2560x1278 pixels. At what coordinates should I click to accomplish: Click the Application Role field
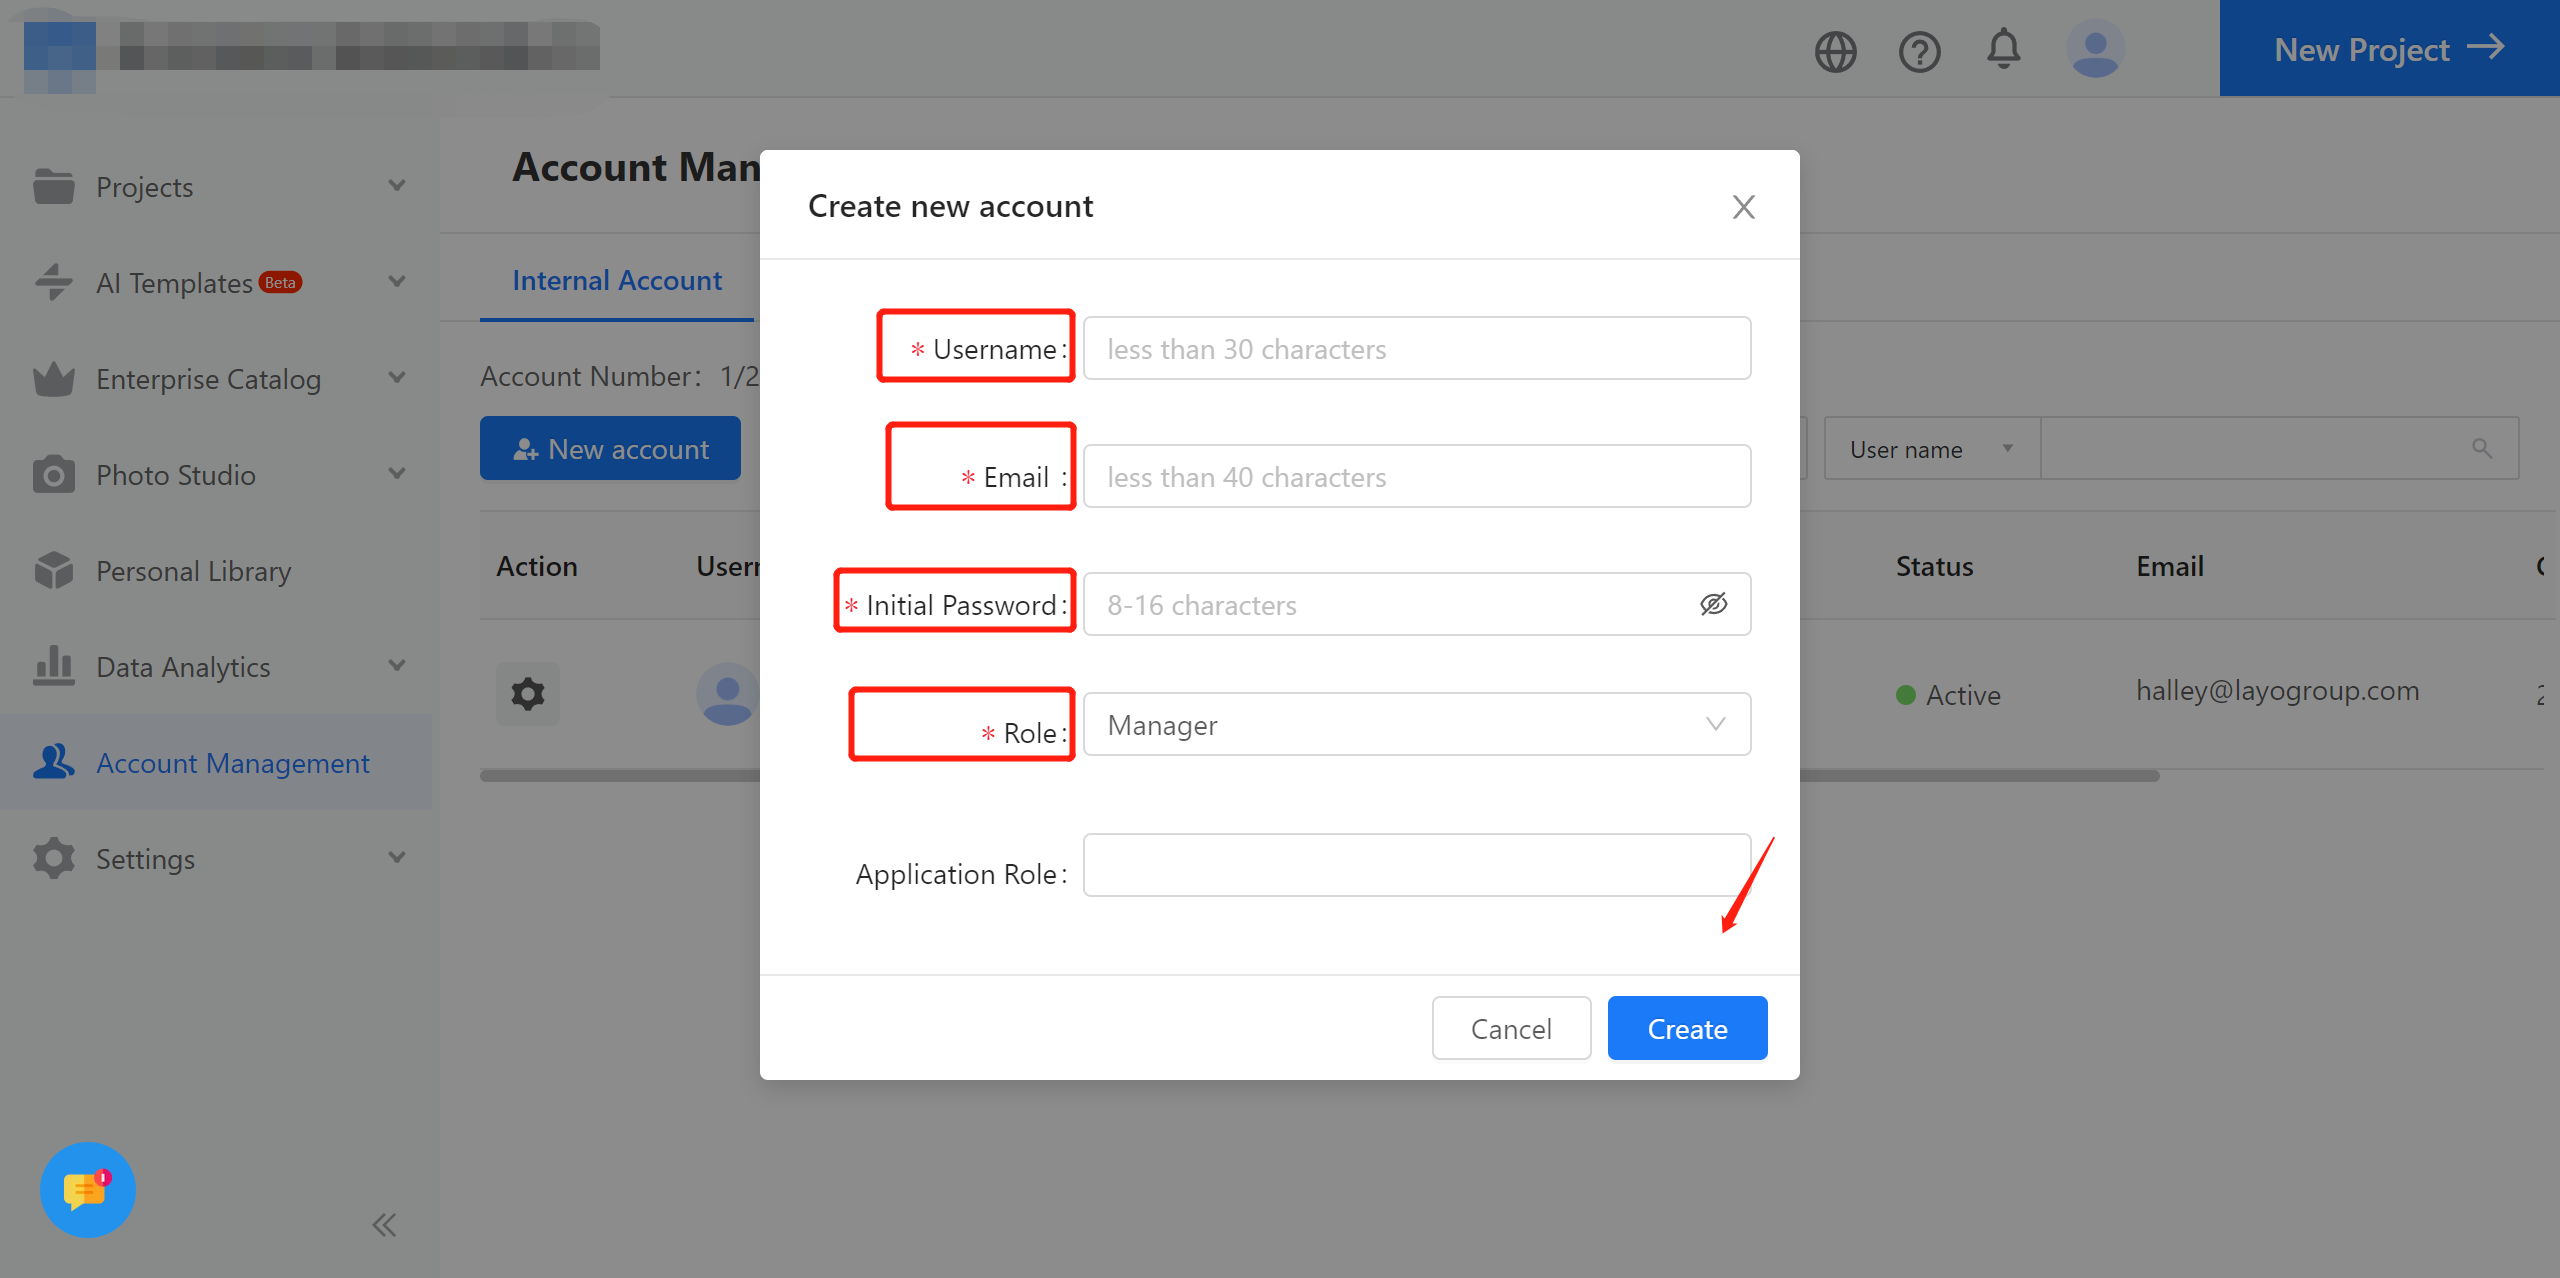click(x=1416, y=865)
